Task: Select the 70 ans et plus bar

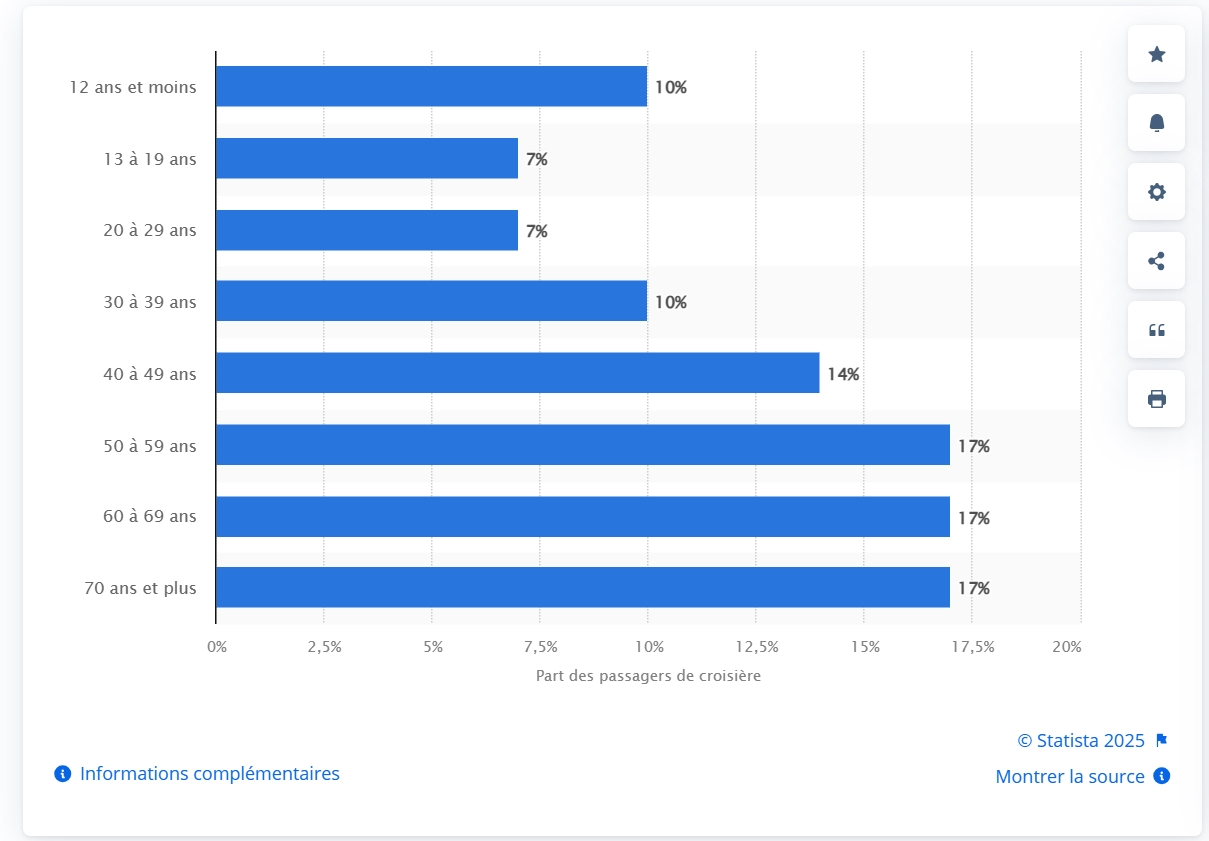Action: point(582,588)
